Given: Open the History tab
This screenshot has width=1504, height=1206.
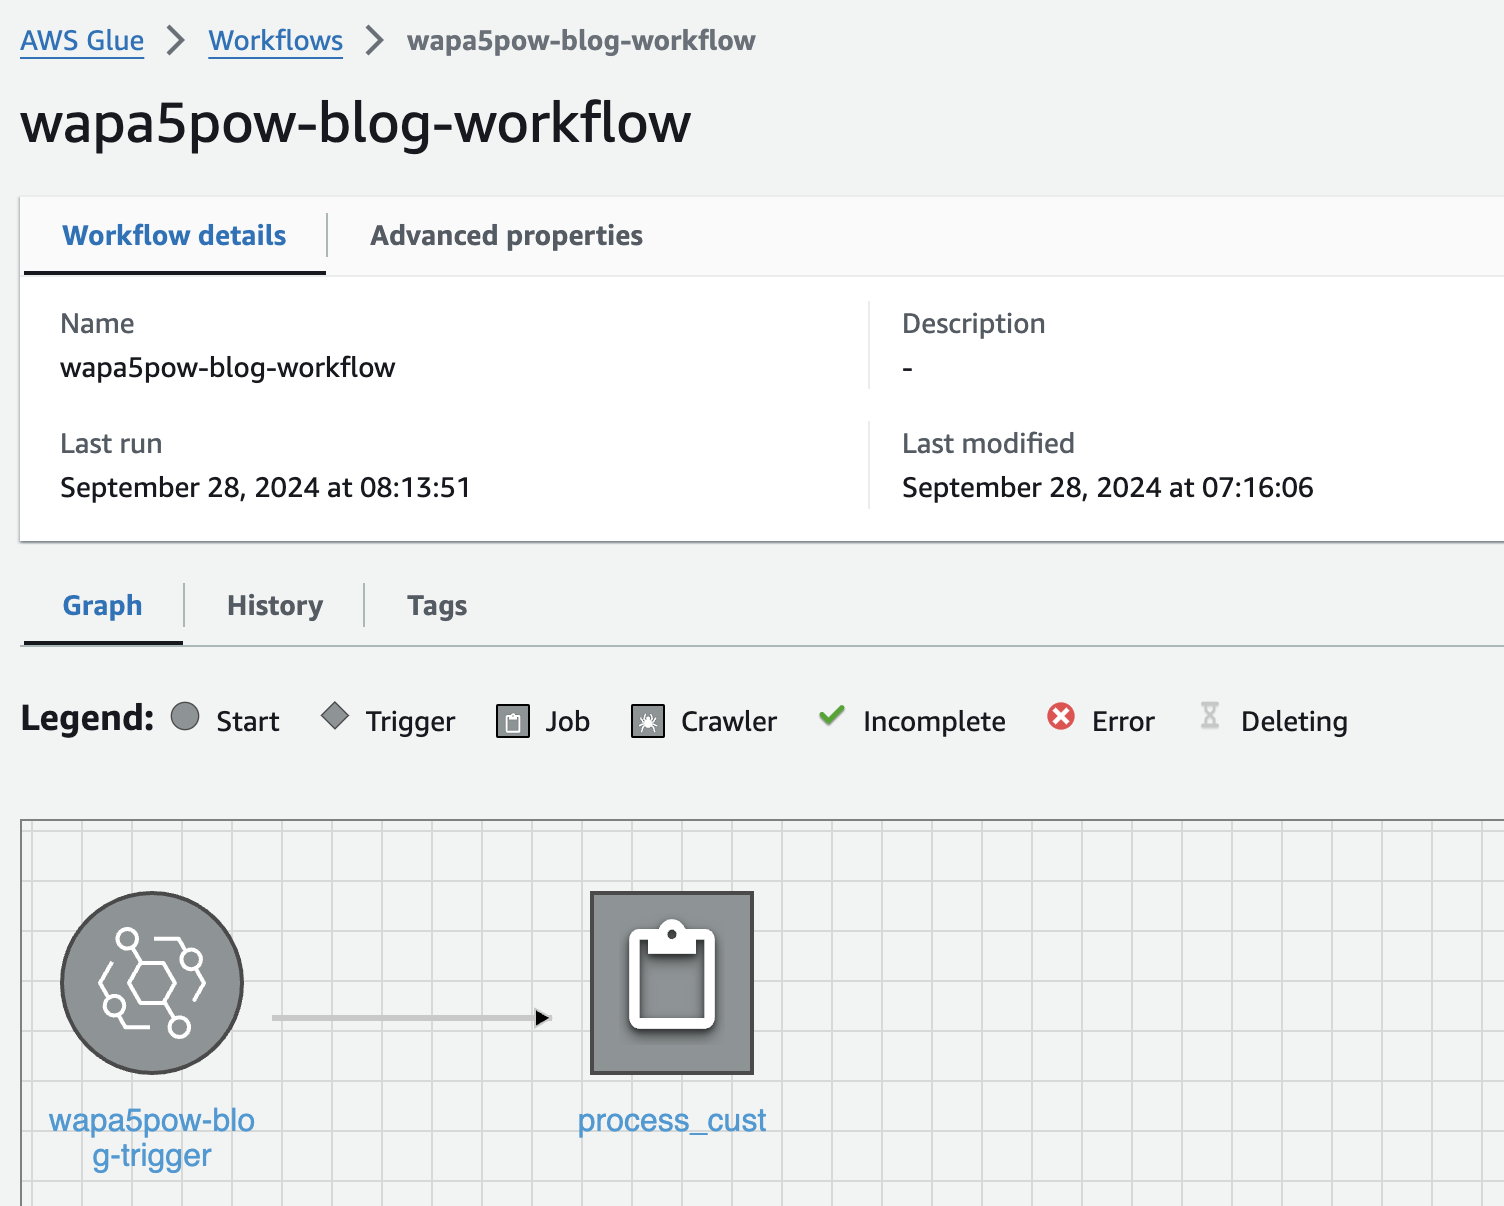Looking at the screenshot, I should click(x=275, y=606).
